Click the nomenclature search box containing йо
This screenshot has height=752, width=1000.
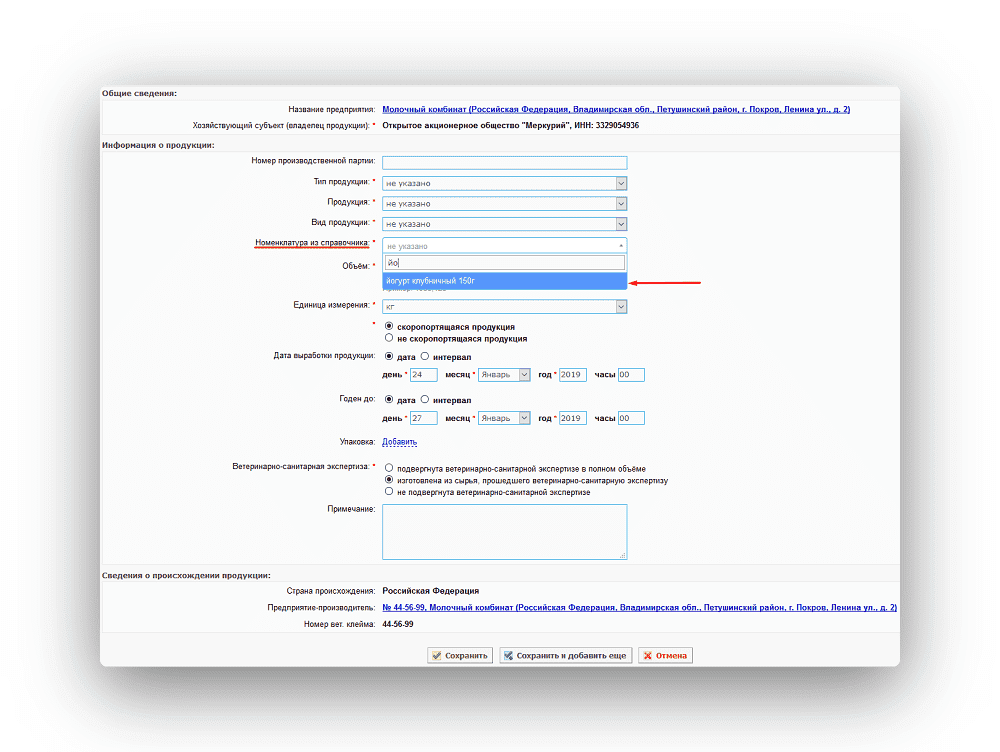tap(504, 263)
